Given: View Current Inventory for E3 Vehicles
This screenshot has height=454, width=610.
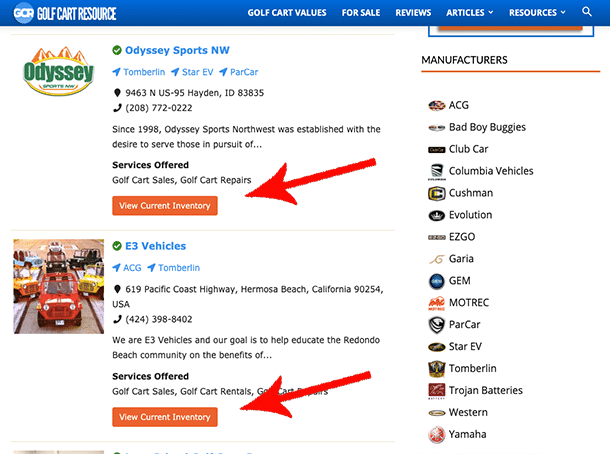Looking at the screenshot, I should click(x=165, y=417).
